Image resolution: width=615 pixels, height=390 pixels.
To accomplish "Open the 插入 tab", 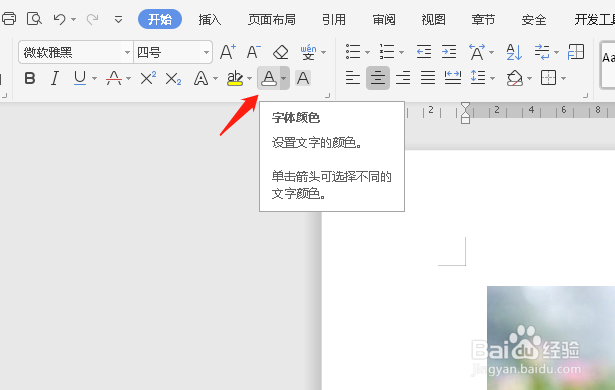I will click(x=209, y=19).
